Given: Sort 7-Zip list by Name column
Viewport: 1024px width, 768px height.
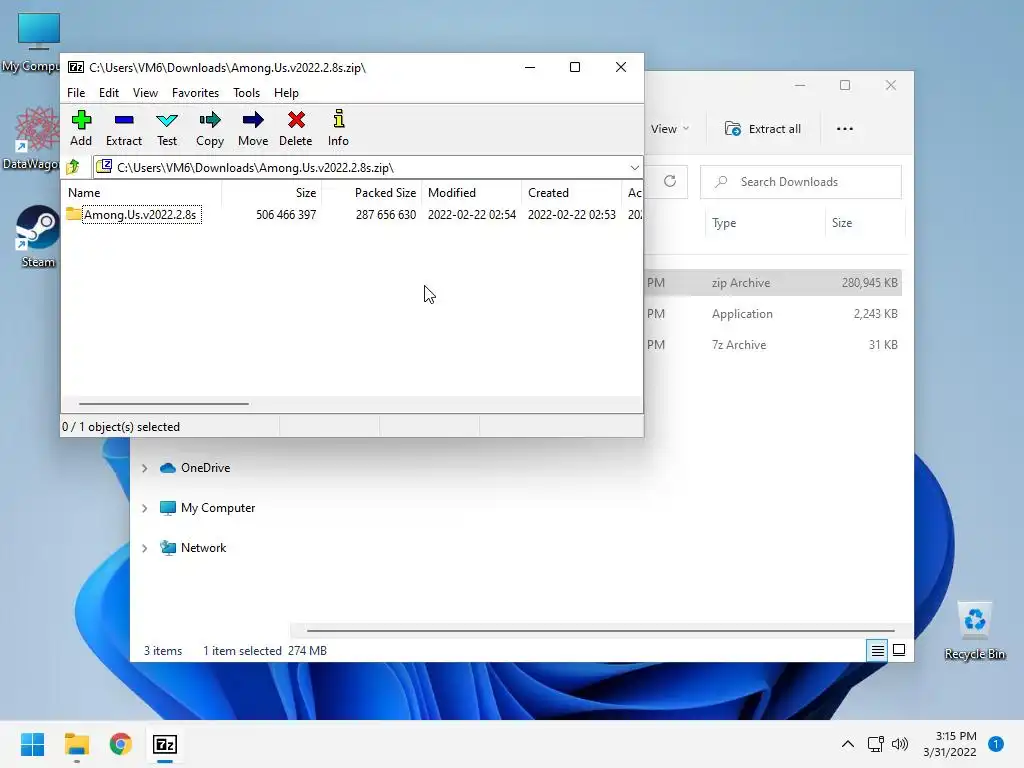Looking at the screenshot, I should point(142,193).
